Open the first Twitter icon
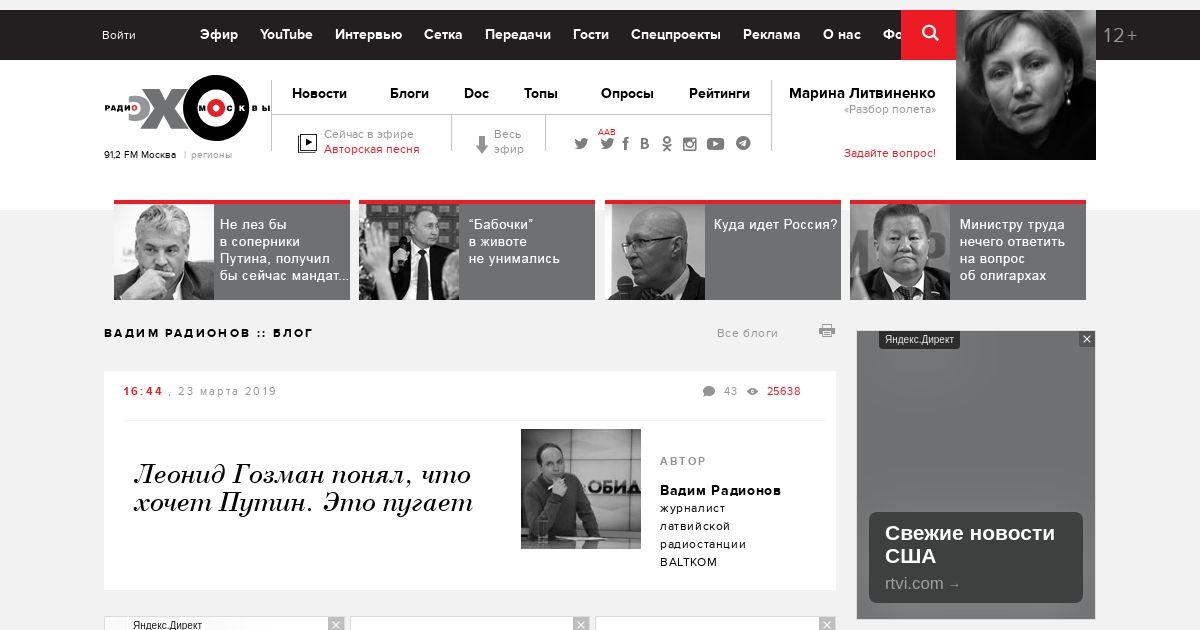This screenshot has height=630, width=1200. [581, 144]
